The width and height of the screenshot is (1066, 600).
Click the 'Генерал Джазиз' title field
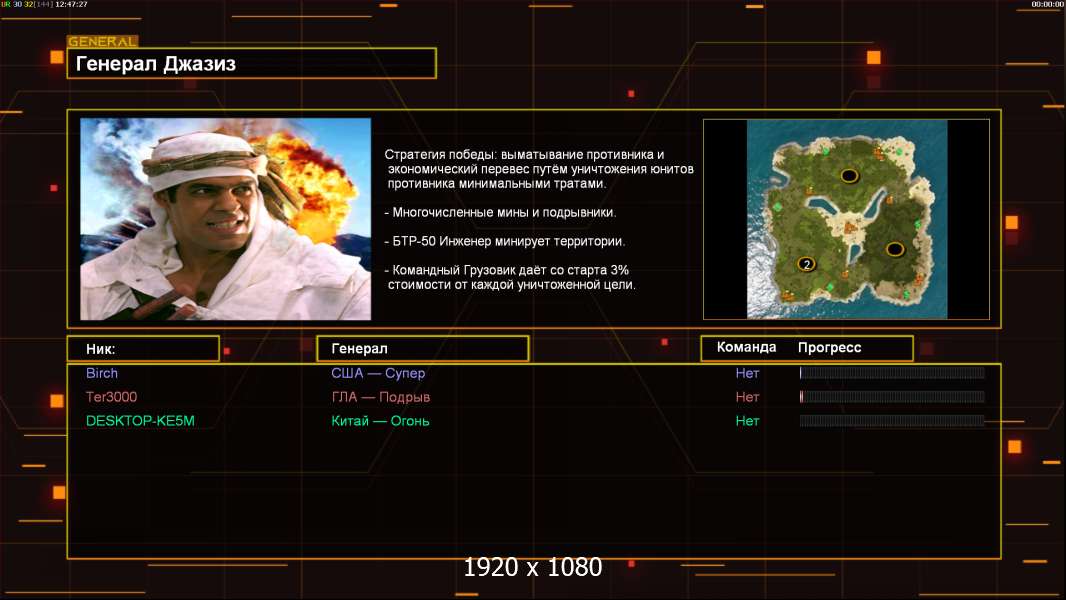pos(252,63)
